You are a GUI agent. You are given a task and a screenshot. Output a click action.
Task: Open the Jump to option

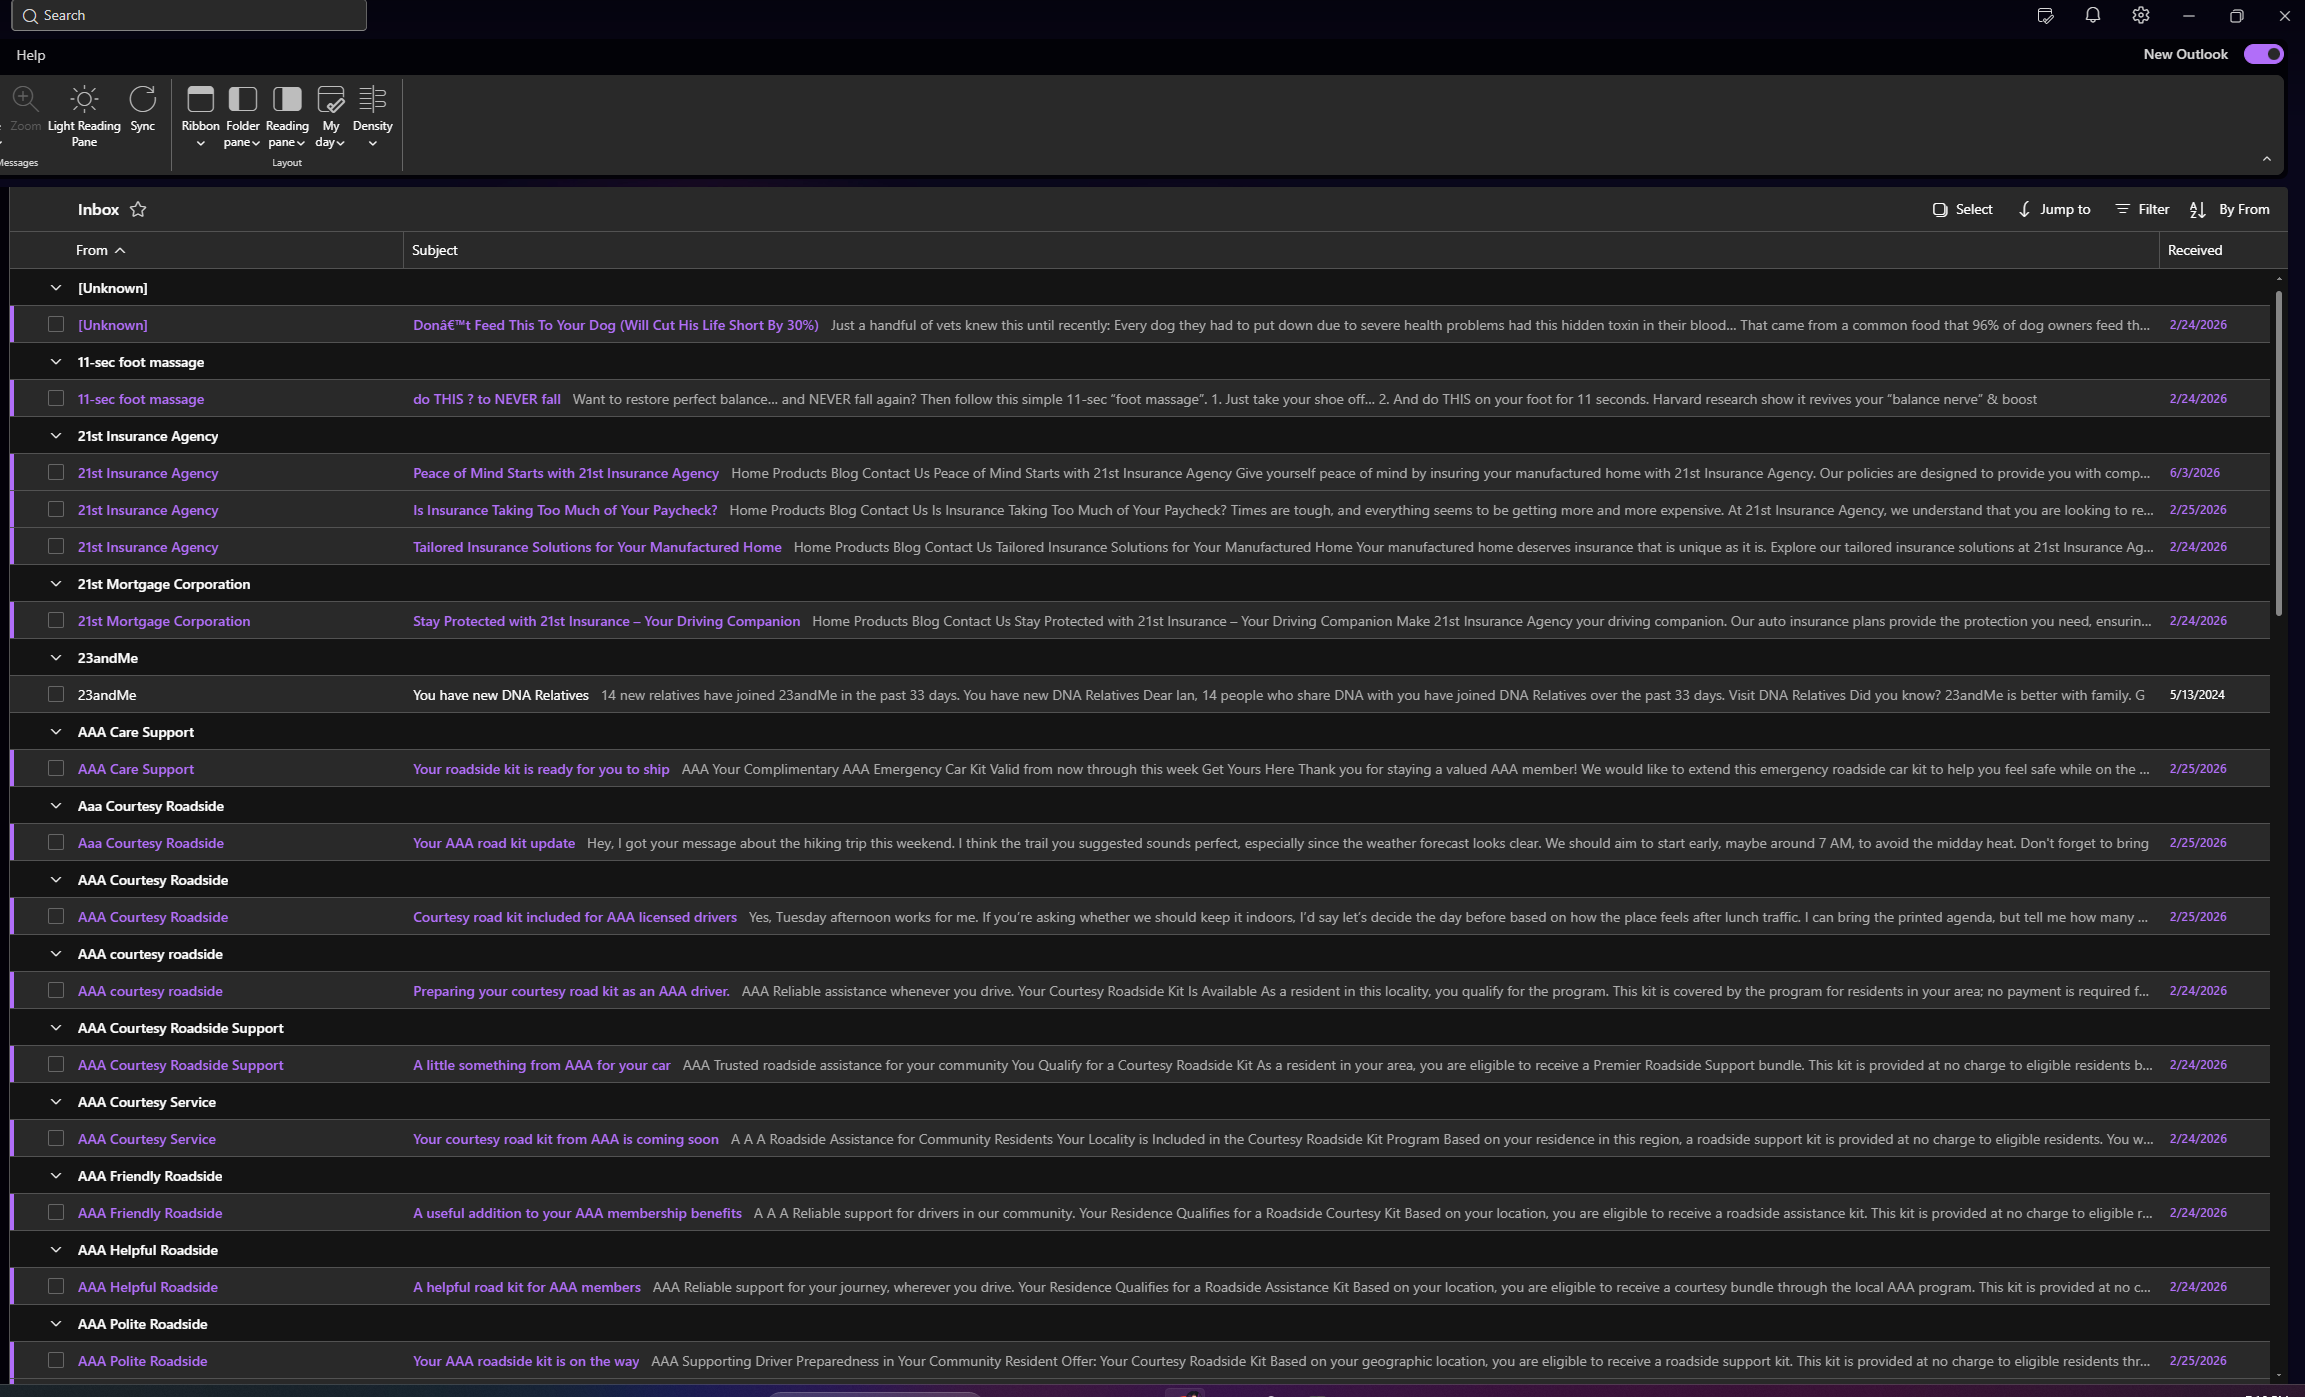2054,209
